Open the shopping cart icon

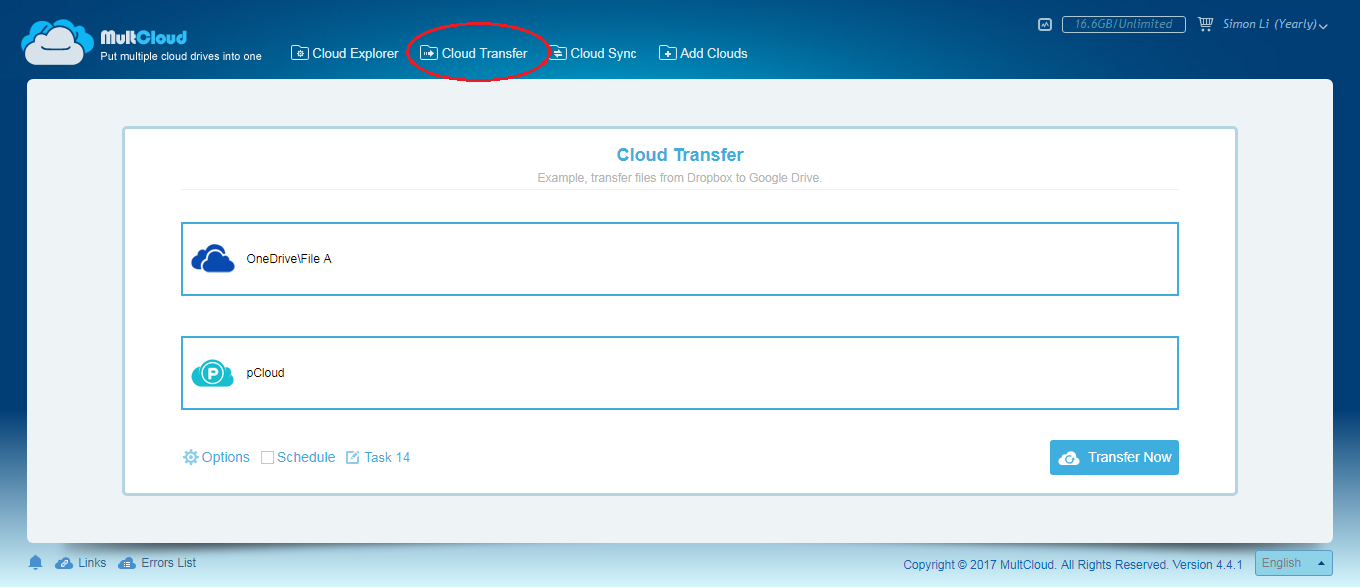coord(1205,24)
